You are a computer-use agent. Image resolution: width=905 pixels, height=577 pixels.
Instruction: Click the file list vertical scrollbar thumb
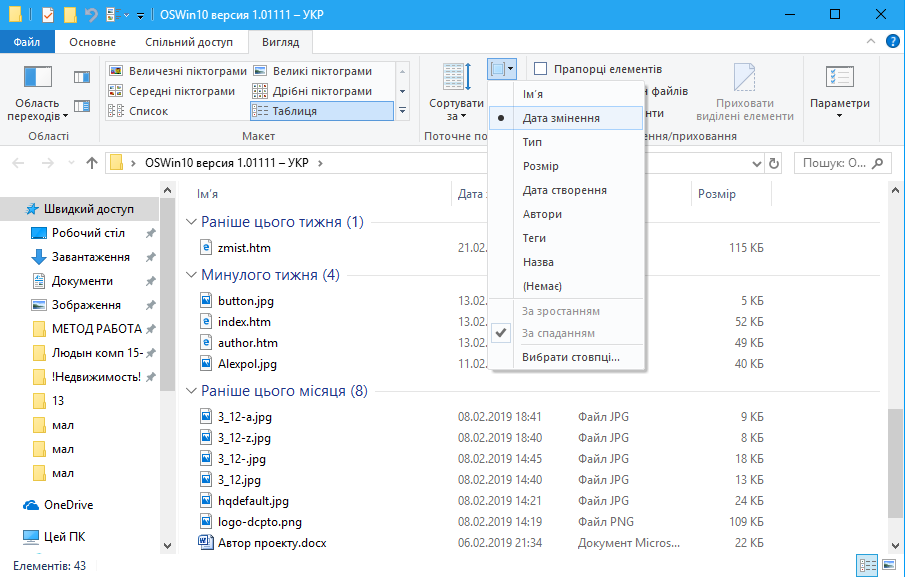(x=895, y=463)
